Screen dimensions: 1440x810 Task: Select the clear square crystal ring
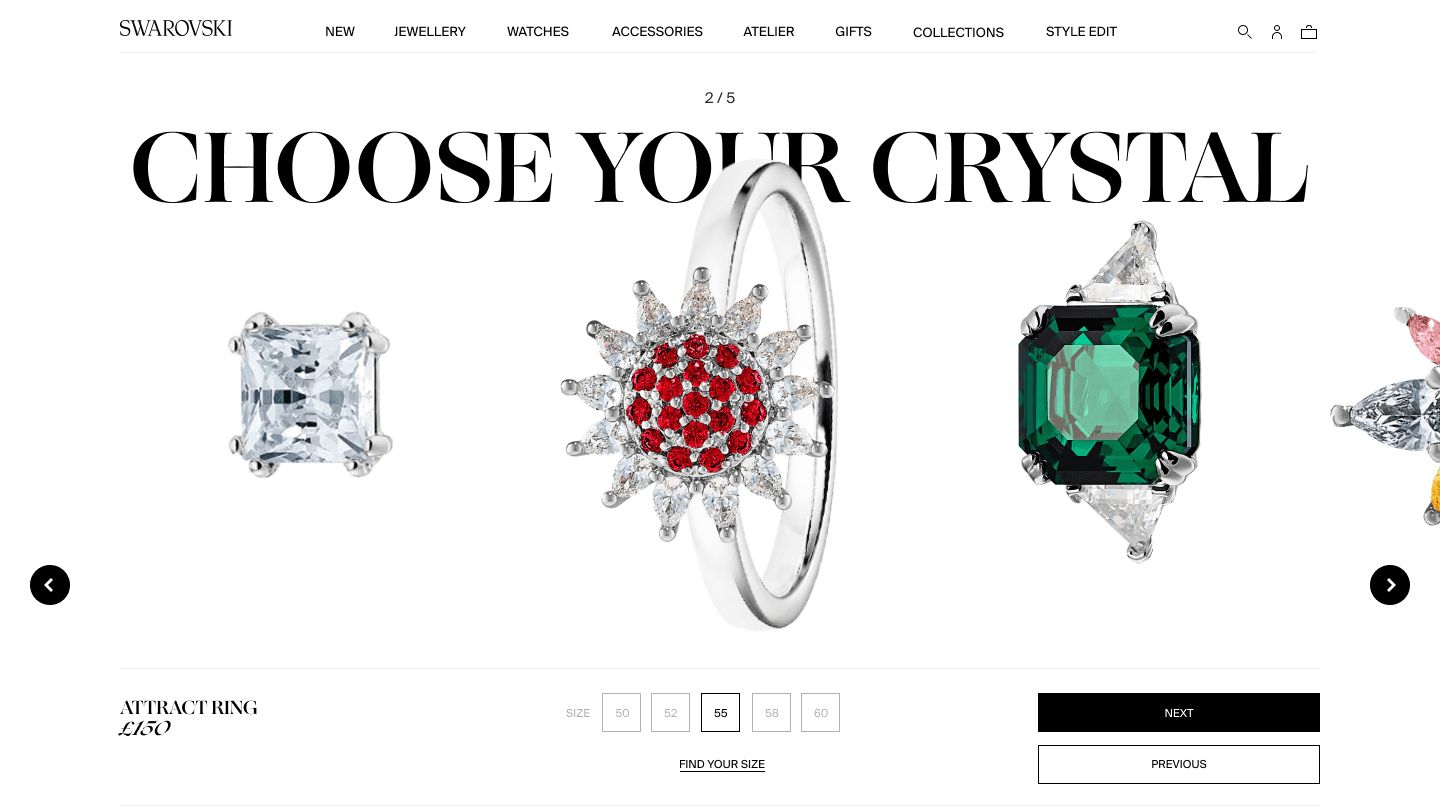coord(310,393)
